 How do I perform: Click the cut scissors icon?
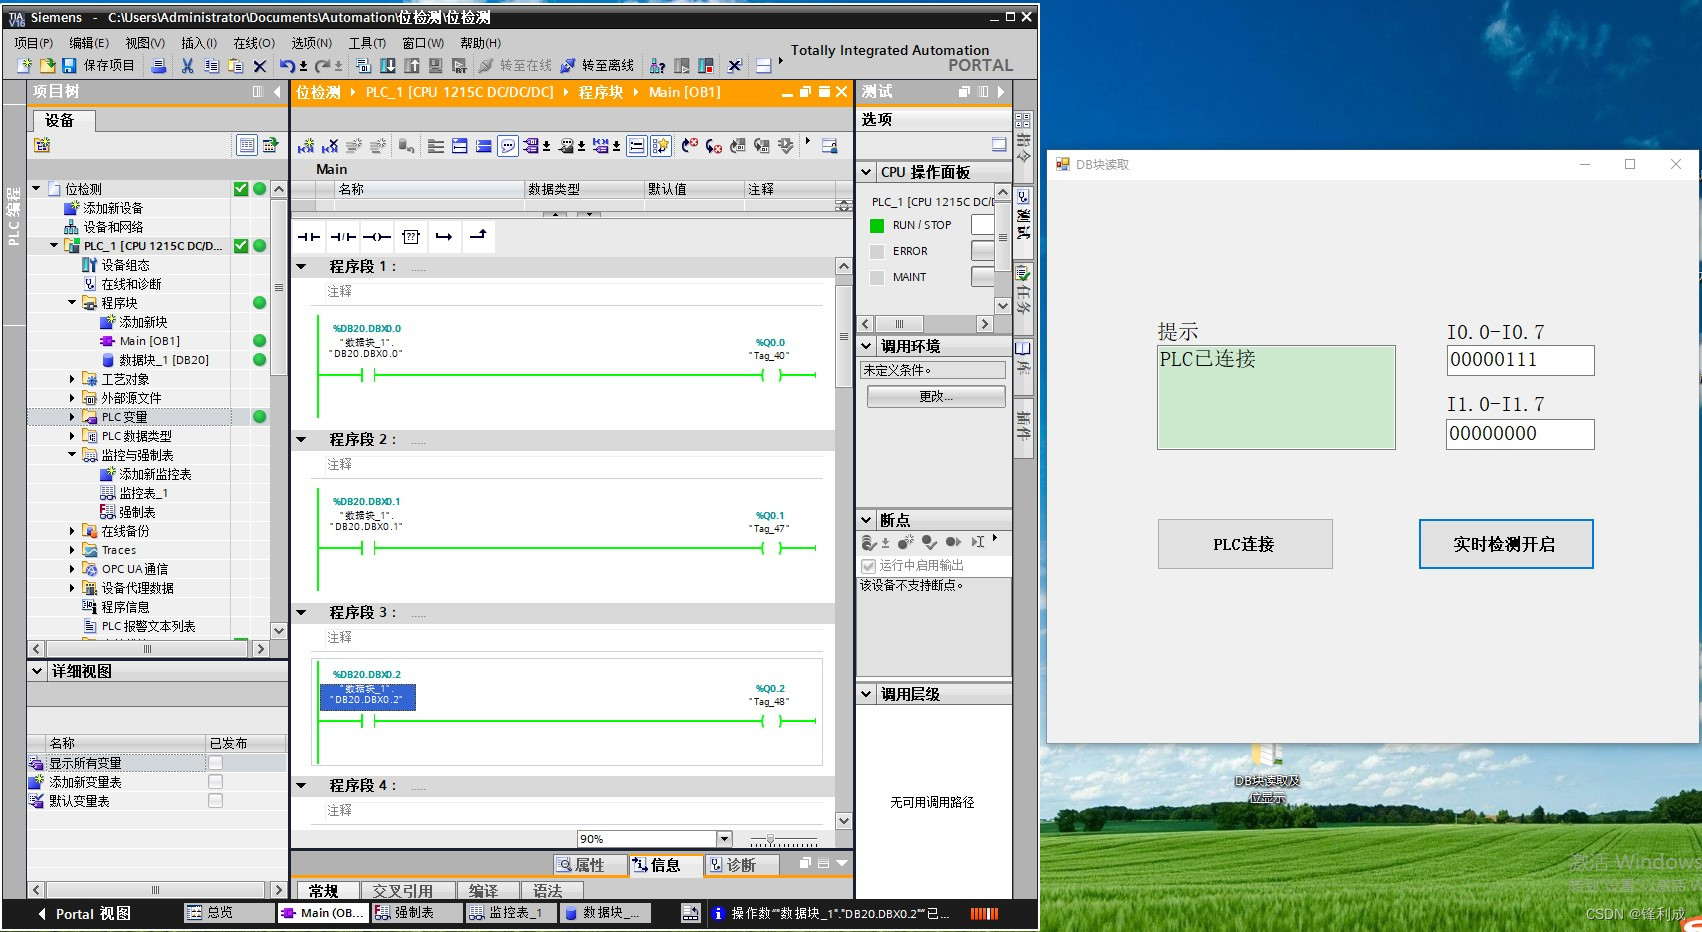(x=187, y=65)
